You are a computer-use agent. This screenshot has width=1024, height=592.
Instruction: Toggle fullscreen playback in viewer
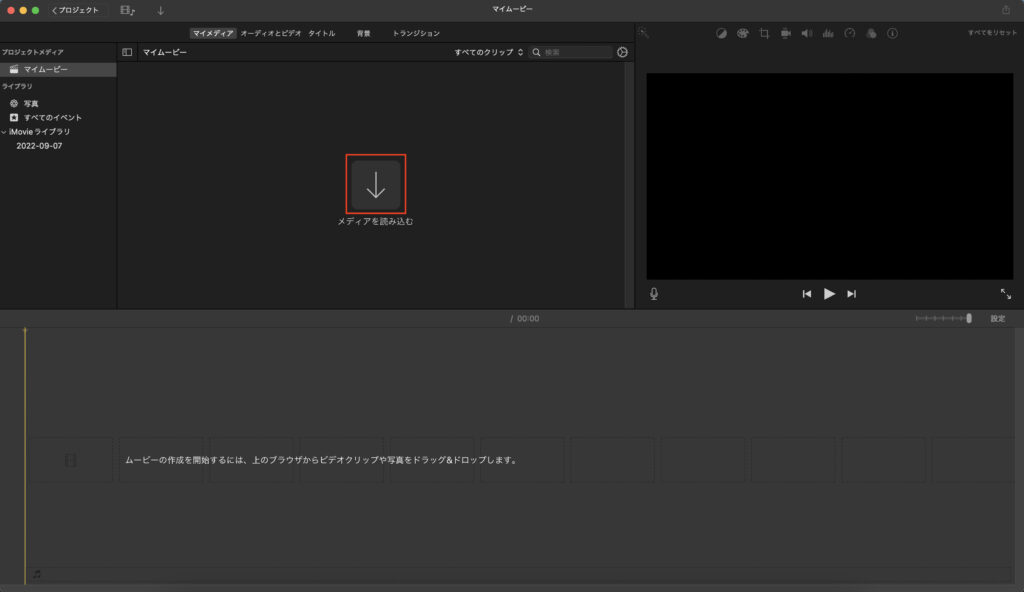[x=1005, y=294]
